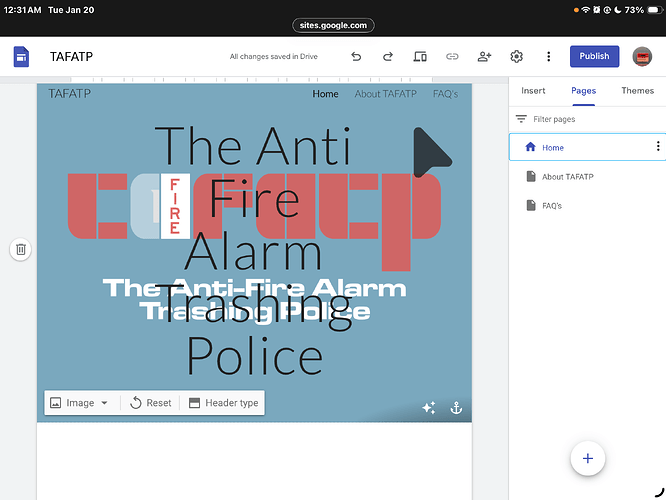Image resolution: width=666 pixels, height=500 pixels.
Task: Click the undo arrow in toolbar
Action: coord(356,57)
